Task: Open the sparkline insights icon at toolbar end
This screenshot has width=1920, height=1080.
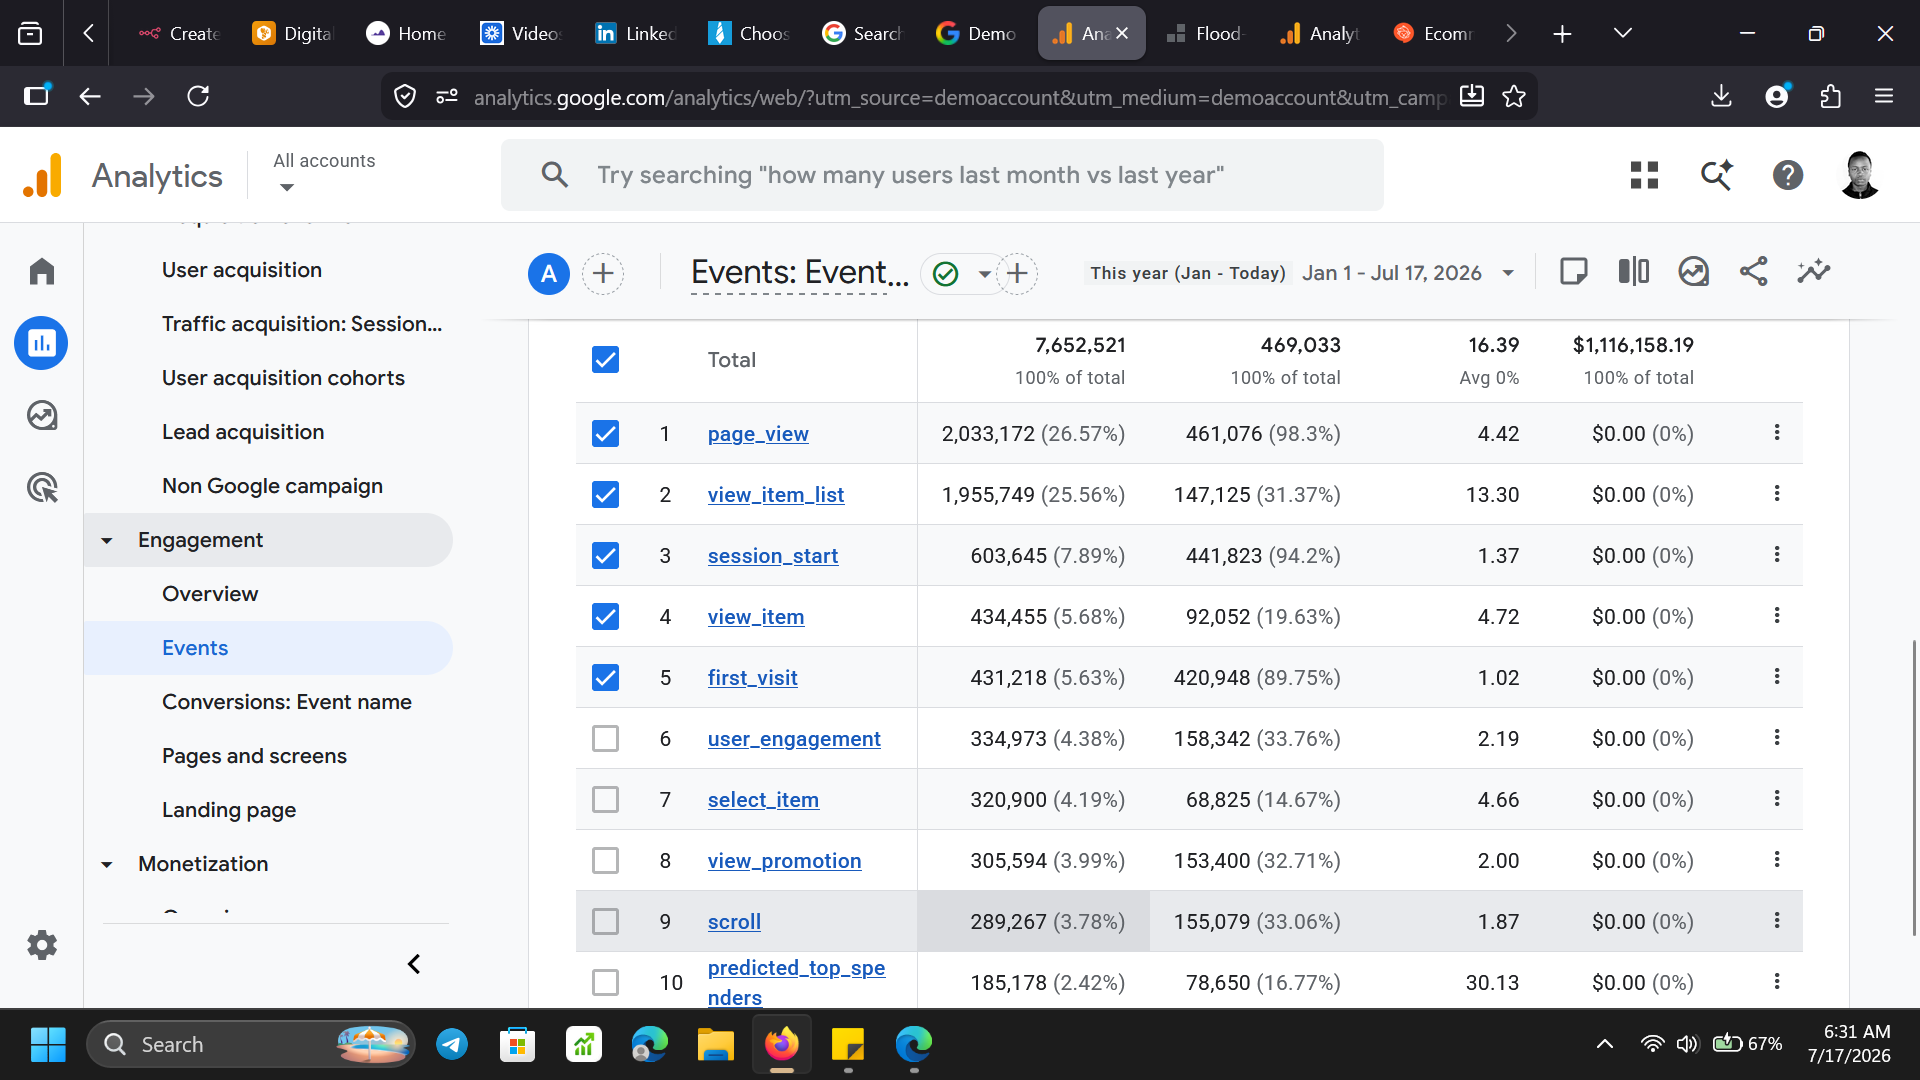Action: [x=1814, y=272]
